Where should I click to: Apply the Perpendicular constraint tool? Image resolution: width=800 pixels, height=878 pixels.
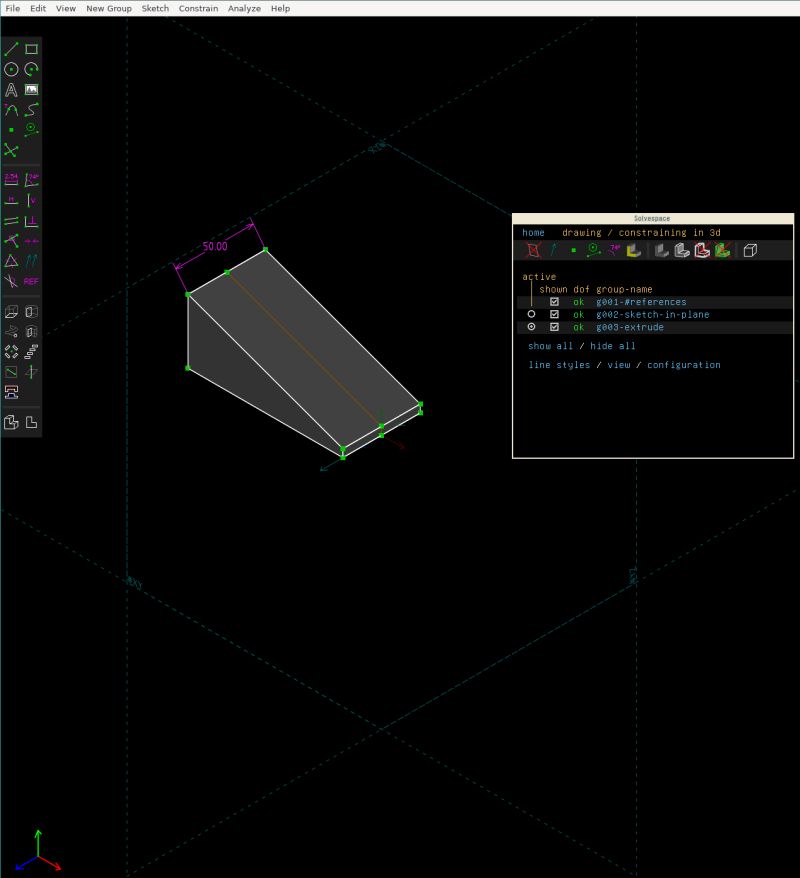[x=31, y=221]
